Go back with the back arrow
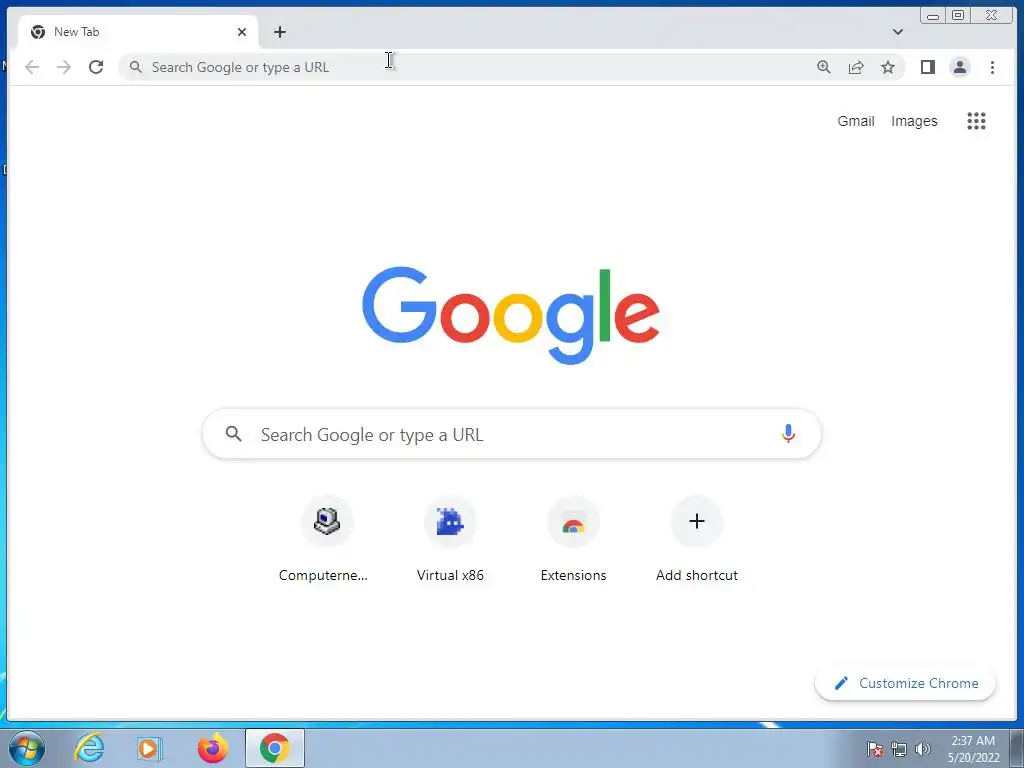1024x768 pixels. point(32,67)
